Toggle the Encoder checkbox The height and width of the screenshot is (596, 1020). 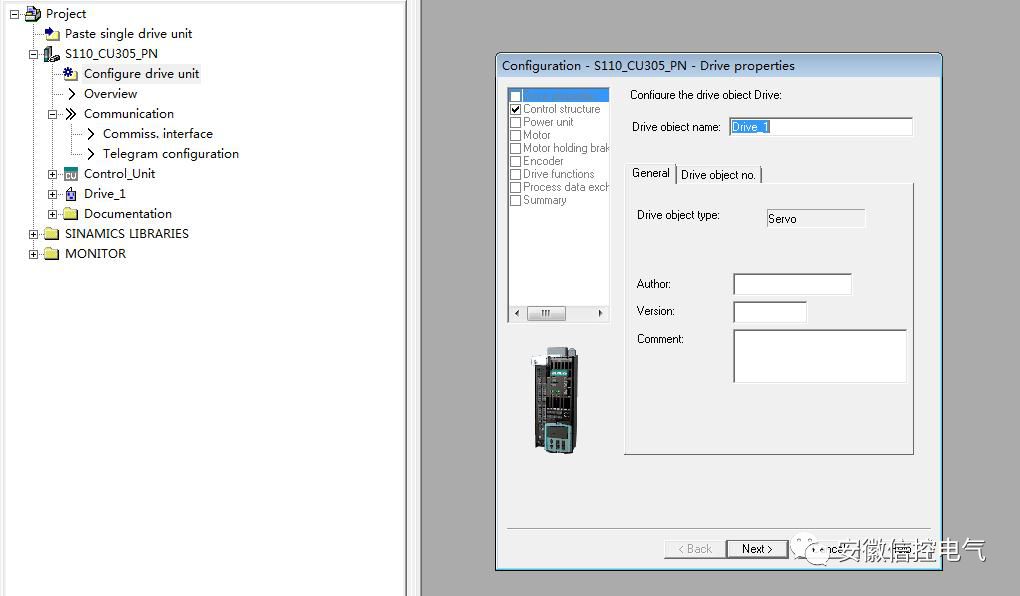(516, 161)
